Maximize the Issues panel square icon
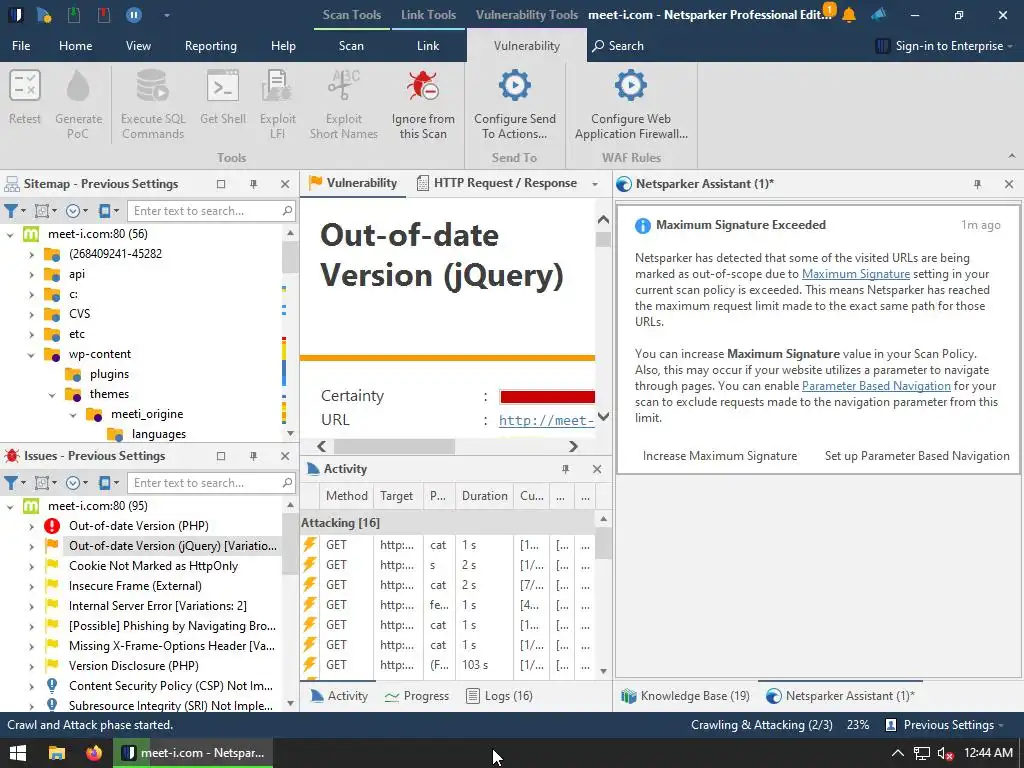This screenshot has width=1024, height=768. click(x=221, y=456)
